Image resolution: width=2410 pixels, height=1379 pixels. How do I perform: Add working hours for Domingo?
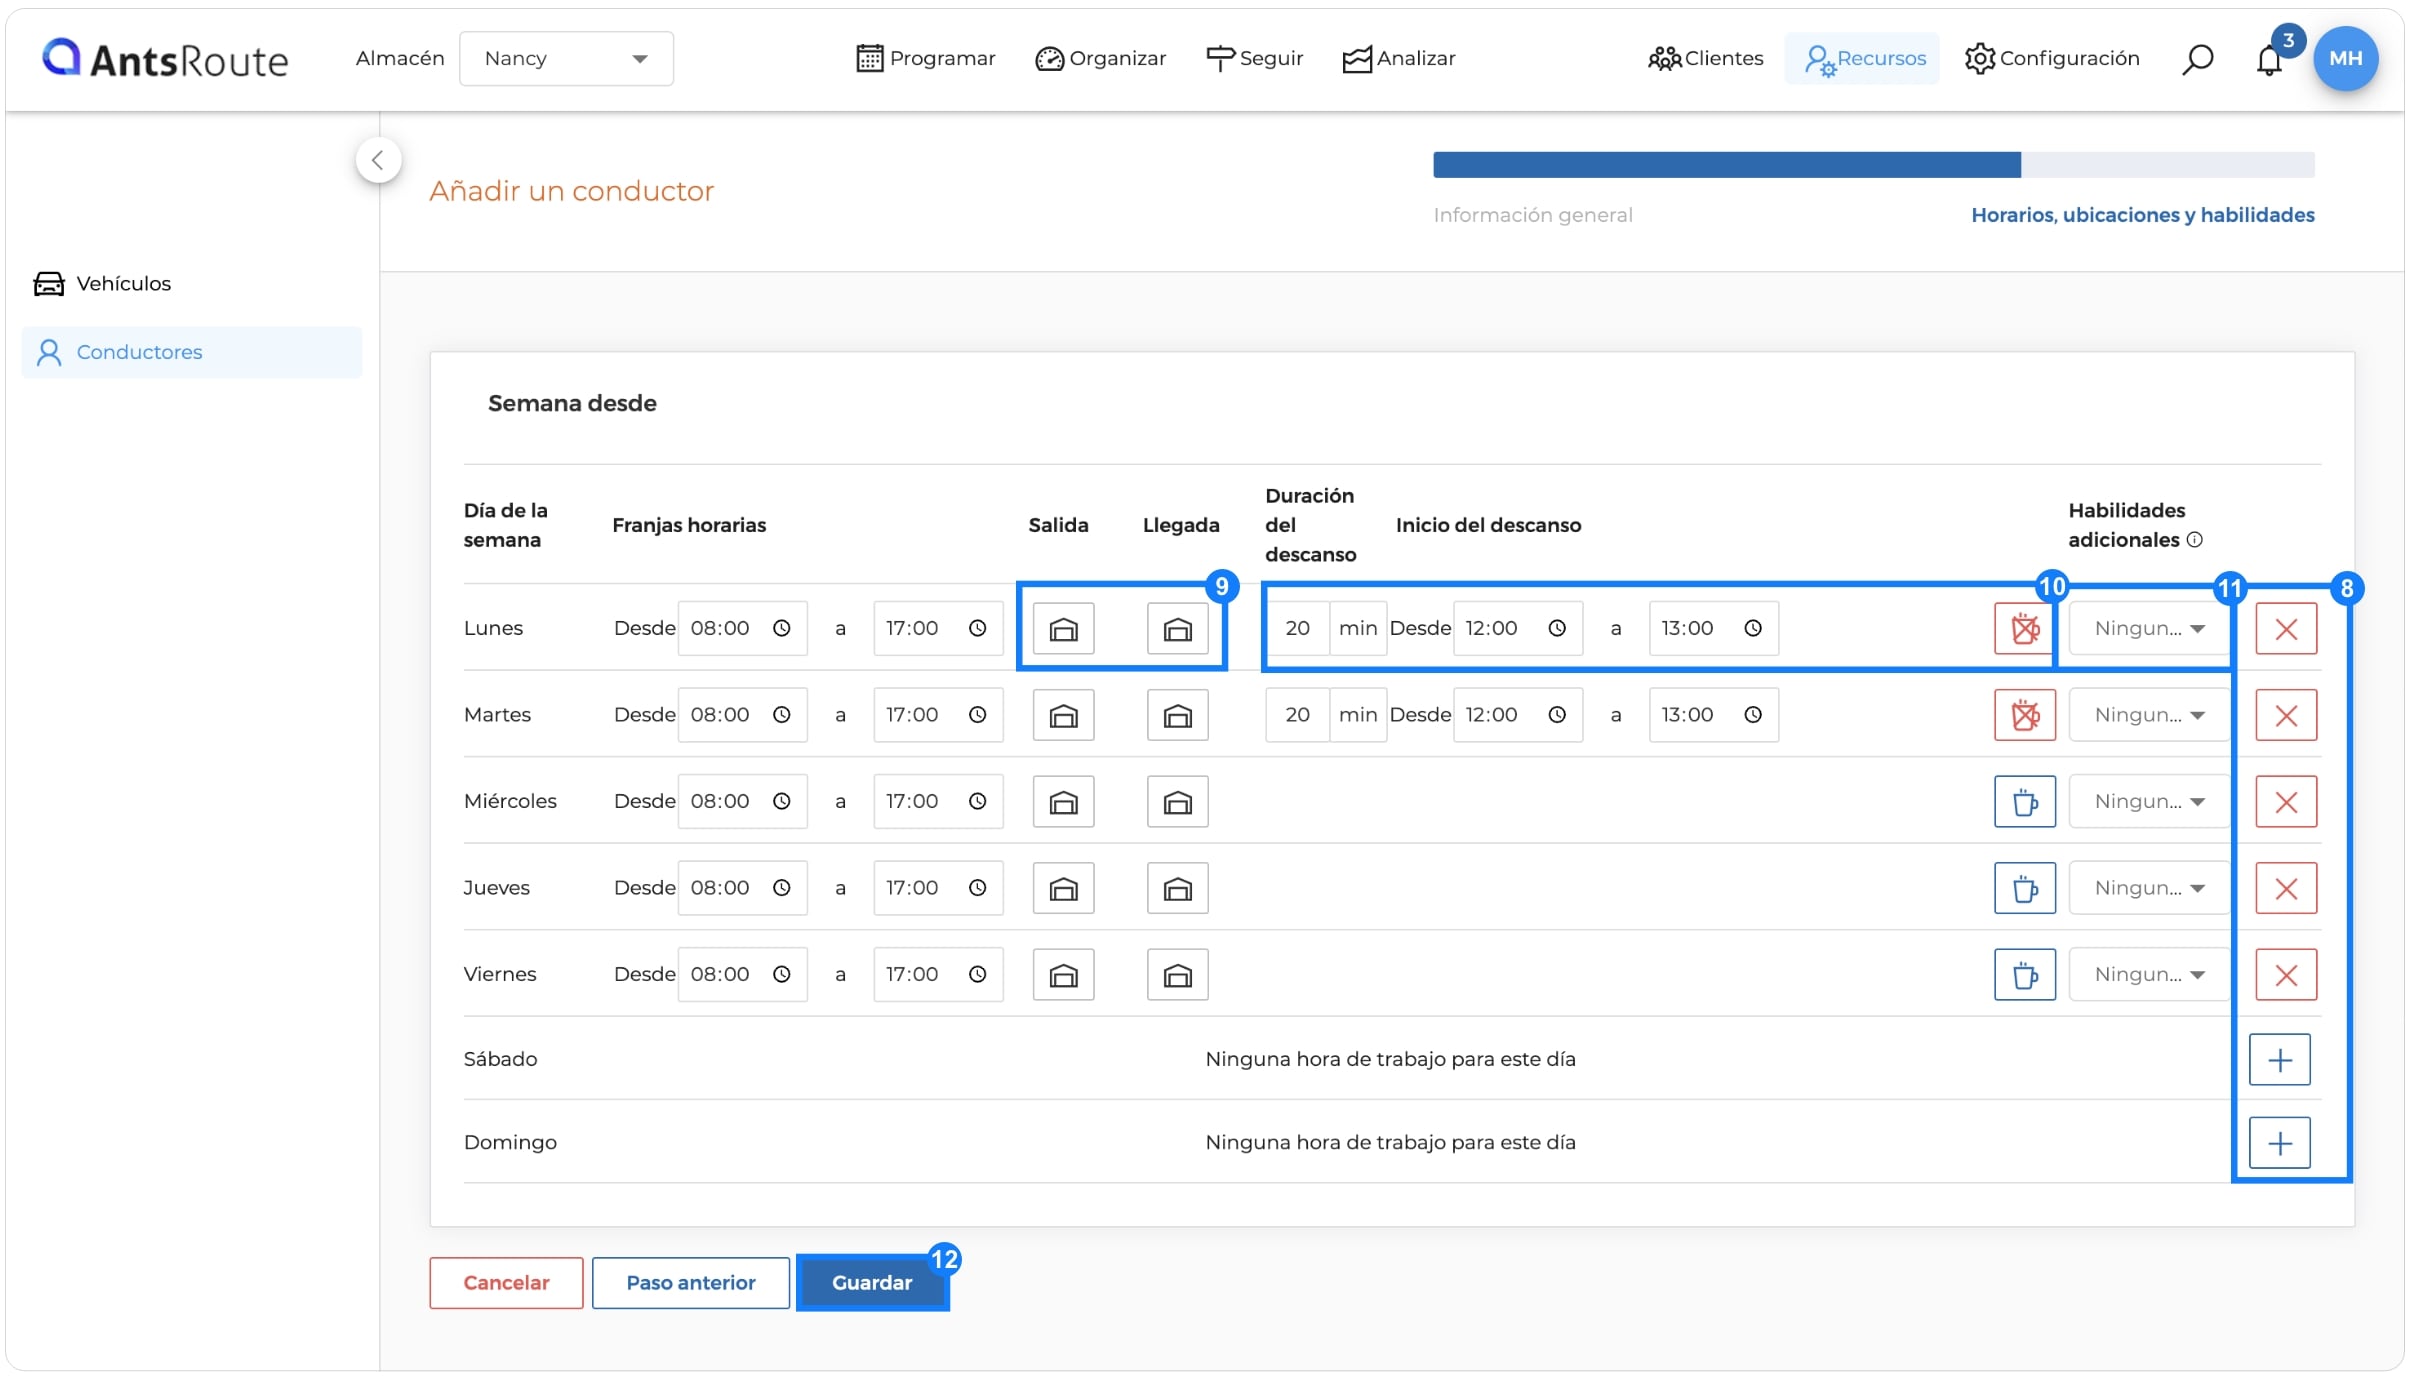2279,1143
